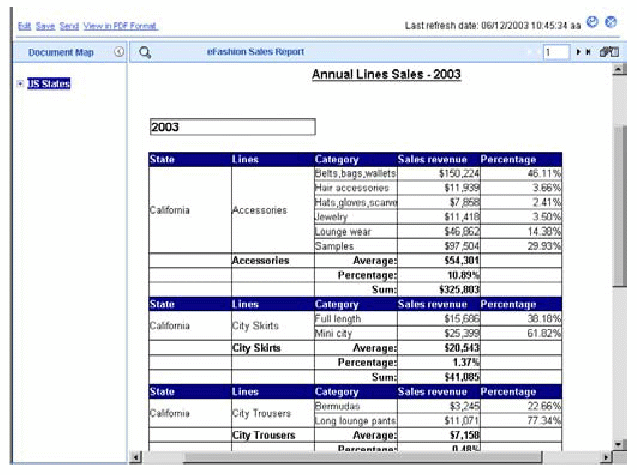This screenshot has height=475, width=637.
Task: Click the Send link
Action: (x=69, y=26)
